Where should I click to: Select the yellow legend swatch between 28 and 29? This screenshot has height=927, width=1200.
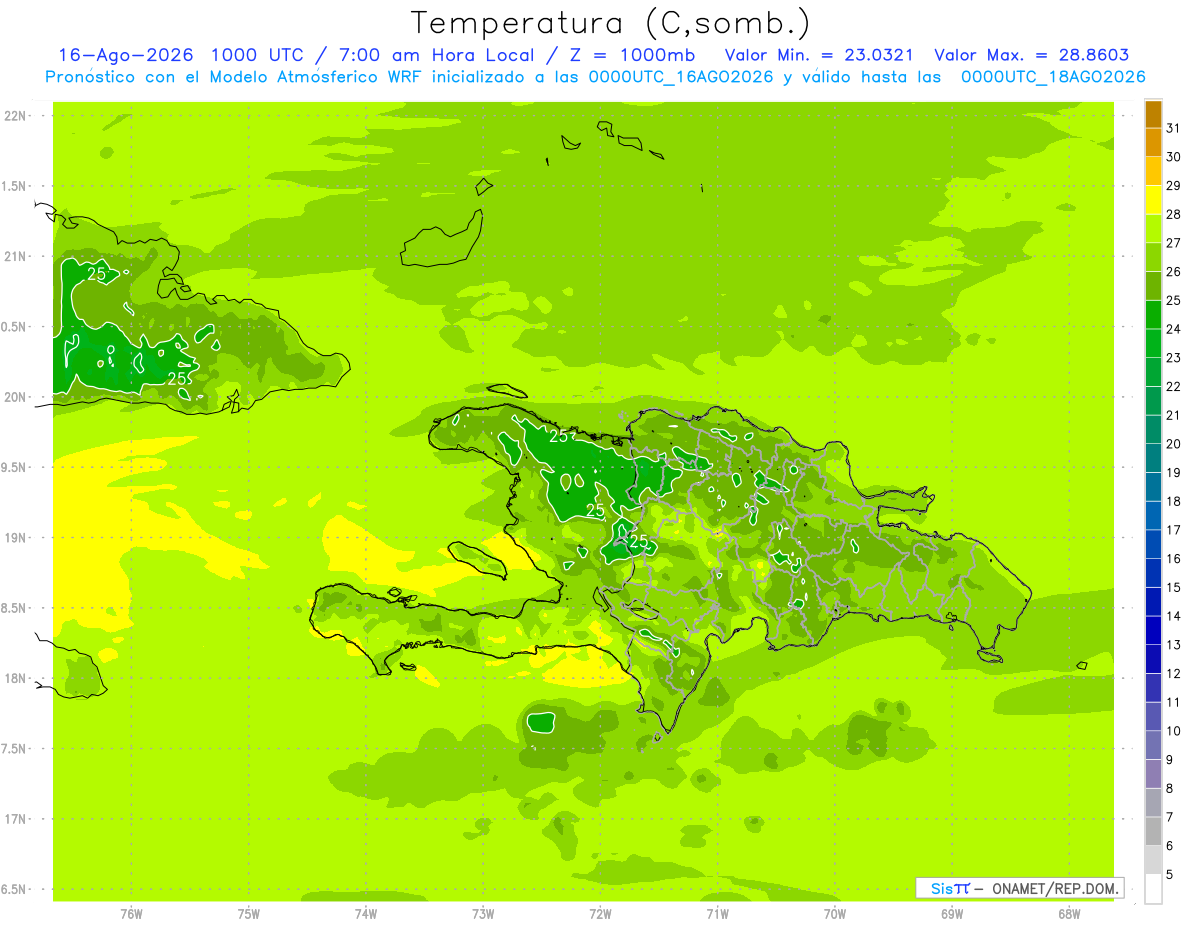(1153, 200)
